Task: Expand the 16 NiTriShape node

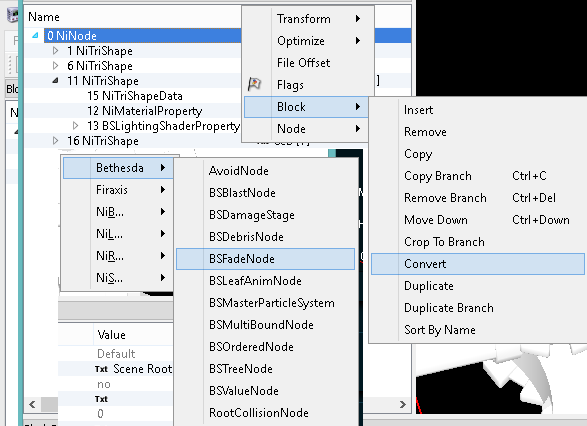Action: (55, 140)
